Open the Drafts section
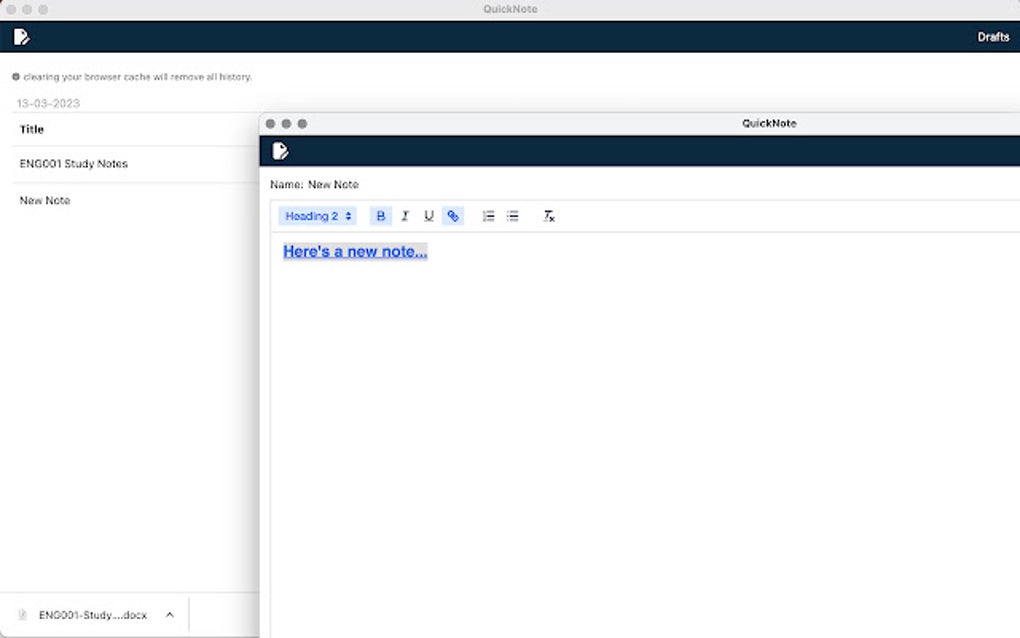 [993, 37]
